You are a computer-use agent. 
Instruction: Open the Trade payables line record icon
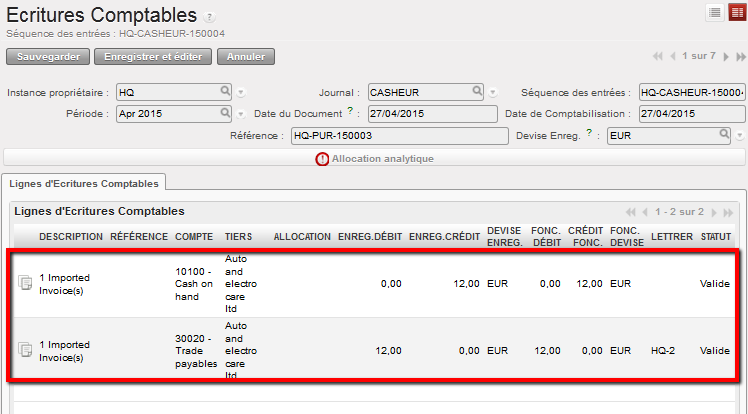26,349
